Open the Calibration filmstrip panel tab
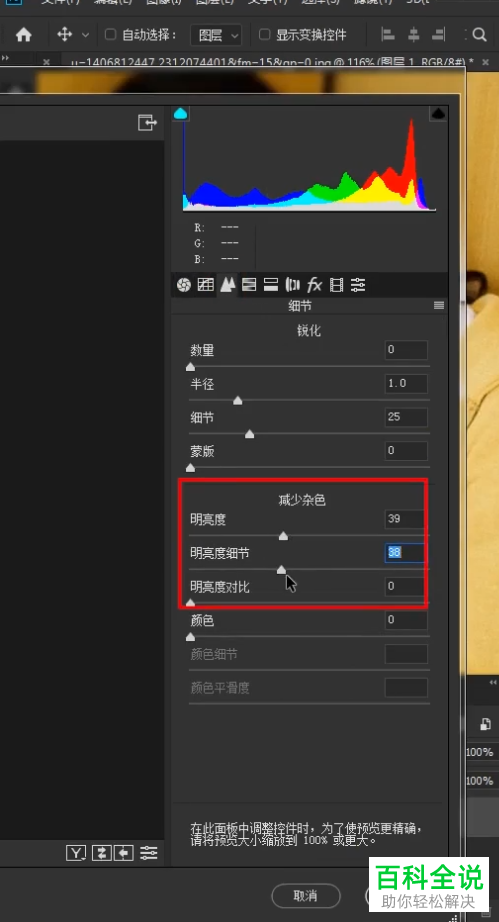Image resolution: width=499 pixels, height=922 pixels. point(336,286)
